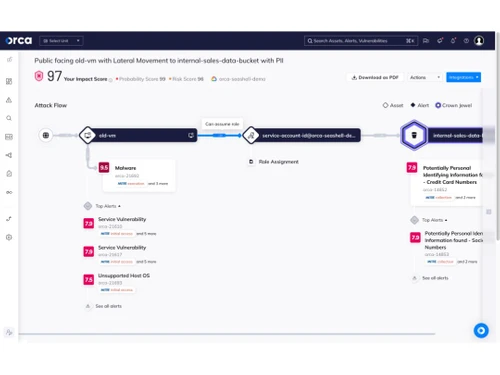This screenshot has height=375, width=500.
Task: Open Service Vulnerability alert orca-21637
Action: click(122, 255)
